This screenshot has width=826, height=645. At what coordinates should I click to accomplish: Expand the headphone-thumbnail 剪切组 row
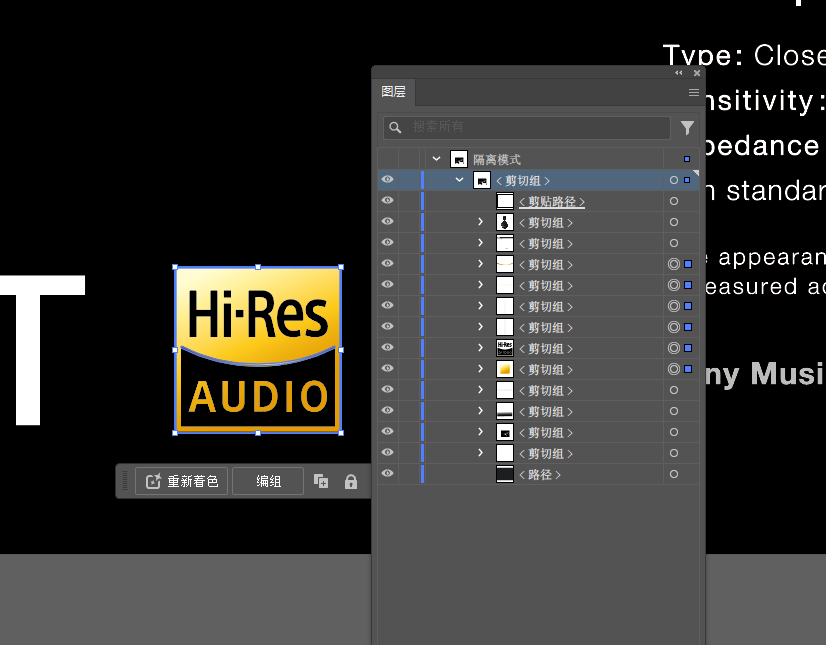pyautogui.click(x=480, y=222)
